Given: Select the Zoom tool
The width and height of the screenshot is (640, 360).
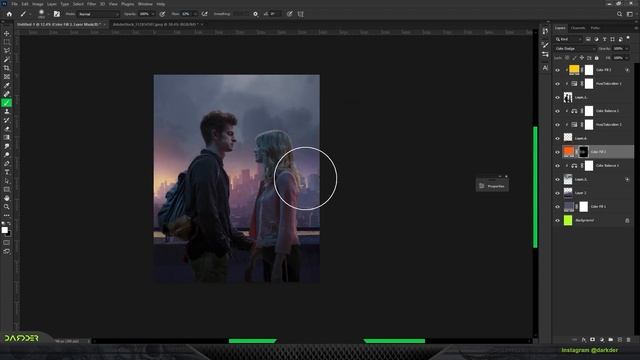Looking at the screenshot, I should pos(7,207).
